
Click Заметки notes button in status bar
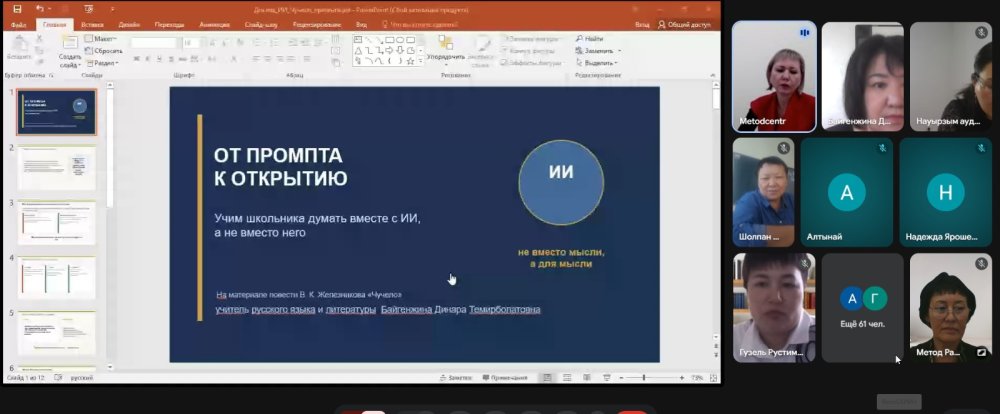point(456,378)
